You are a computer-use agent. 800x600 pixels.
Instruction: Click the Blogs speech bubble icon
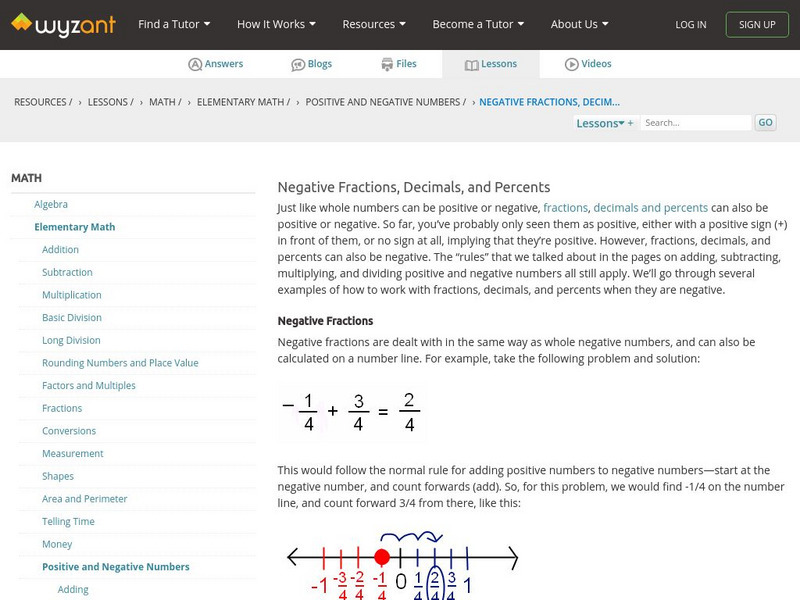(298, 64)
